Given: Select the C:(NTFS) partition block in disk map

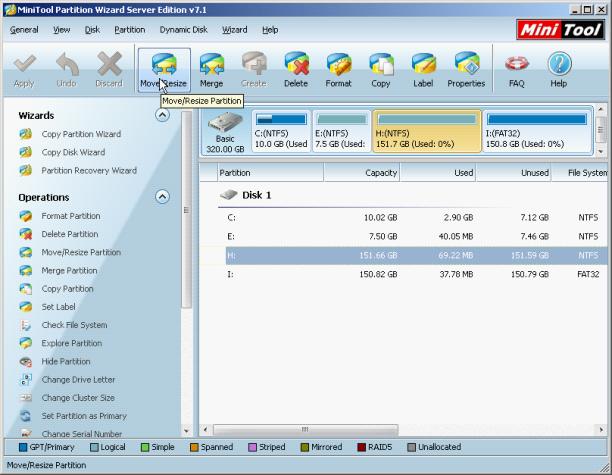Looking at the screenshot, I should [281, 132].
